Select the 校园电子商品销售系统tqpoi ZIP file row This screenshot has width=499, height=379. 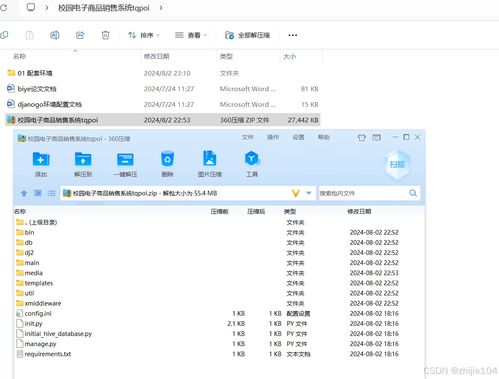click(x=163, y=120)
